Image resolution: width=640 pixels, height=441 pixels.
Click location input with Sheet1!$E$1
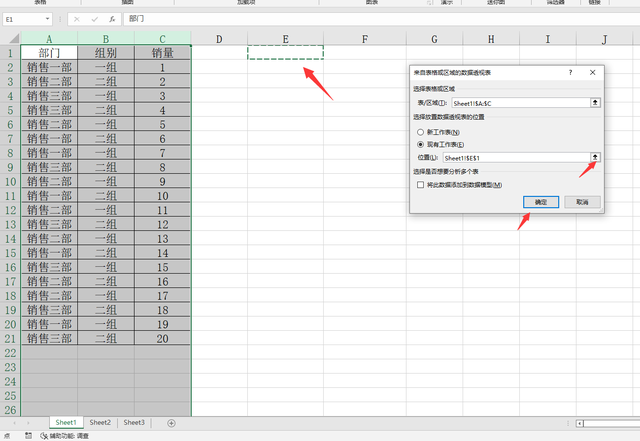[x=516, y=158]
